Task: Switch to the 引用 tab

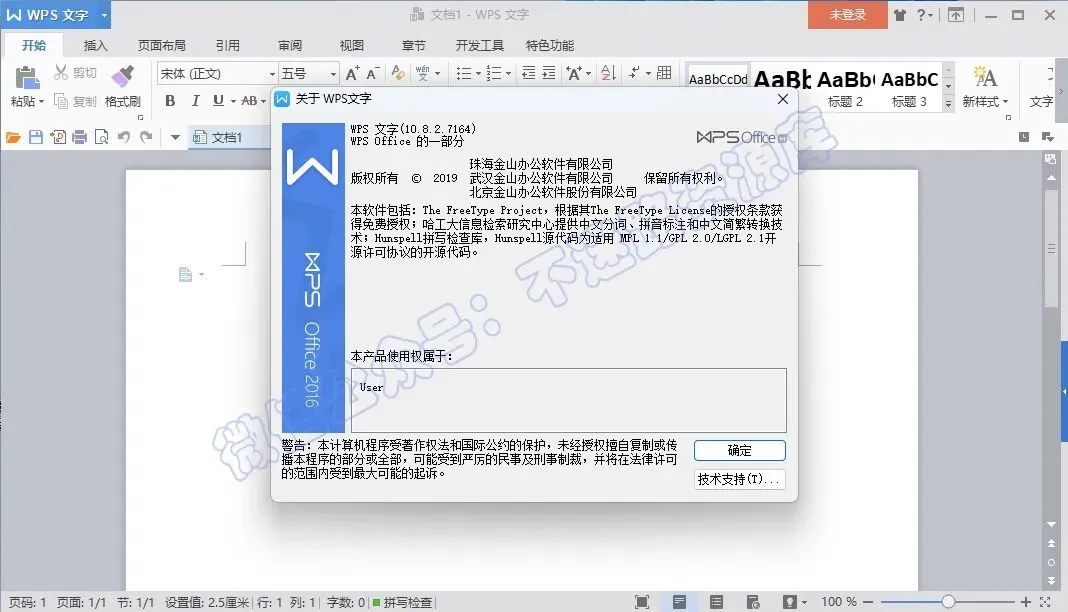Action: click(227, 46)
